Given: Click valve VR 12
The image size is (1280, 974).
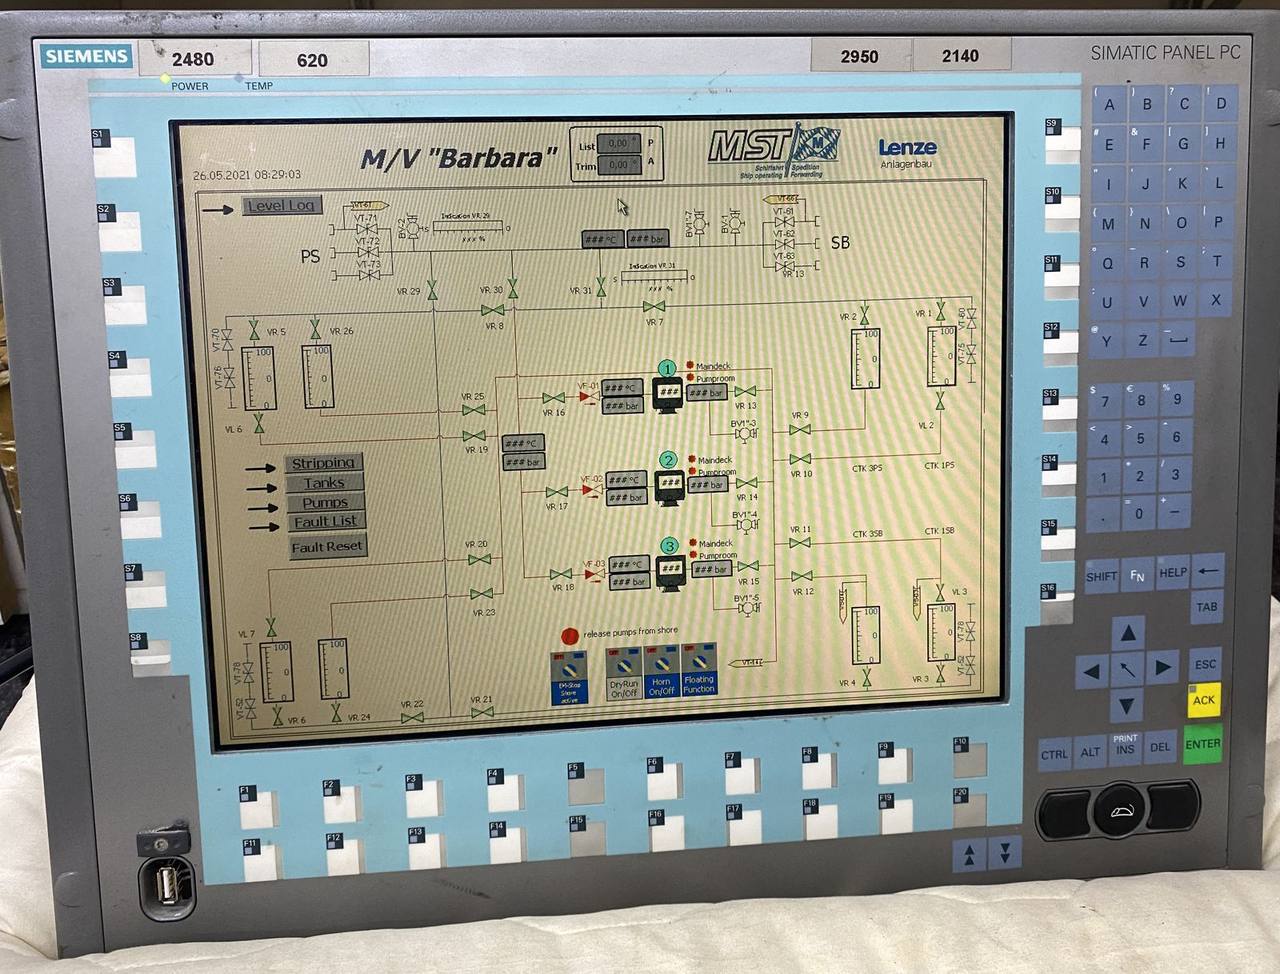Looking at the screenshot, I should tap(802, 577).
